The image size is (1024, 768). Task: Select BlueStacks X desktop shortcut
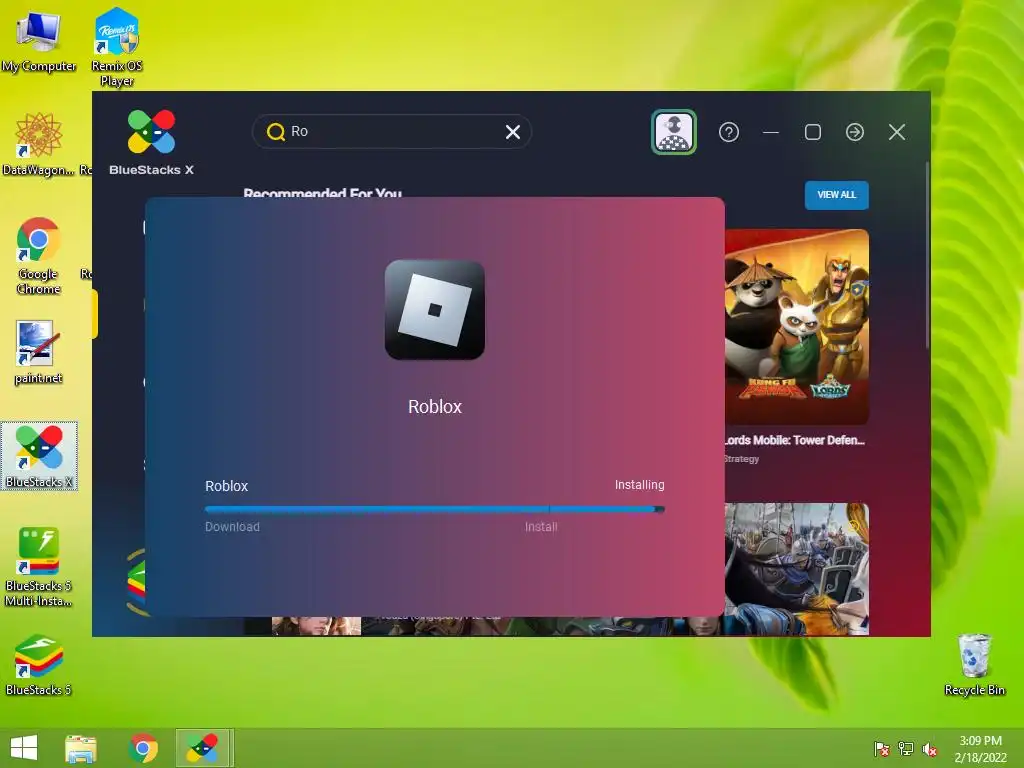(x=39, y=456)
